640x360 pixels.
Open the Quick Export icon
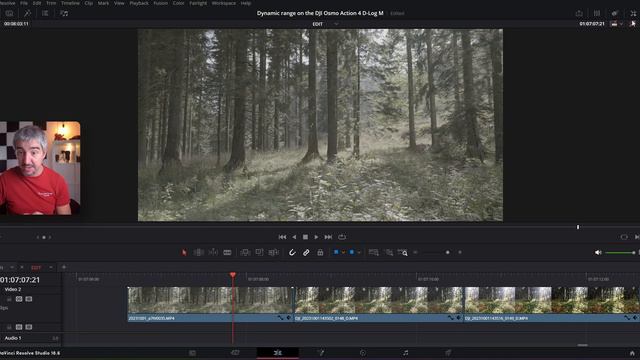coord(579,13)
